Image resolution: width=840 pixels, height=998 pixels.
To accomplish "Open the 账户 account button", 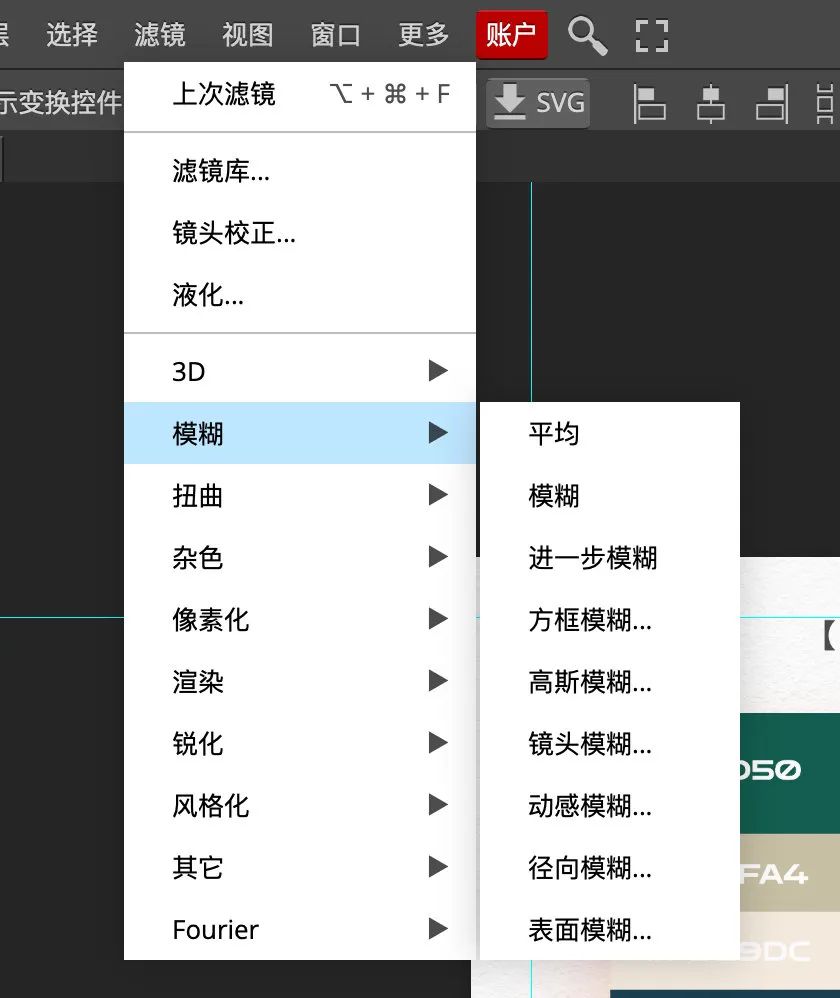I will click(x=511, y=35).
